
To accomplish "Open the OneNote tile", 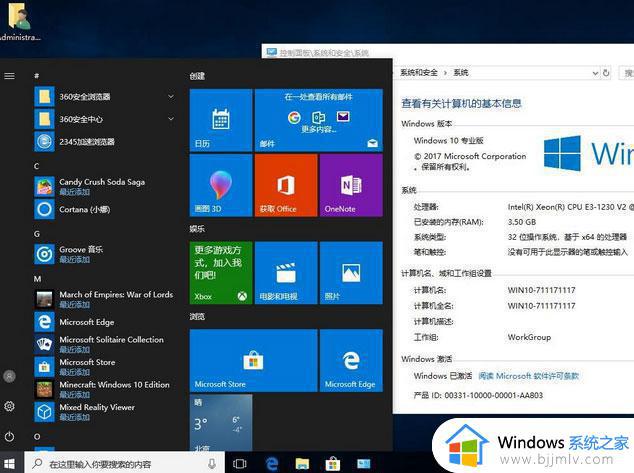I will tap(351, 185).
